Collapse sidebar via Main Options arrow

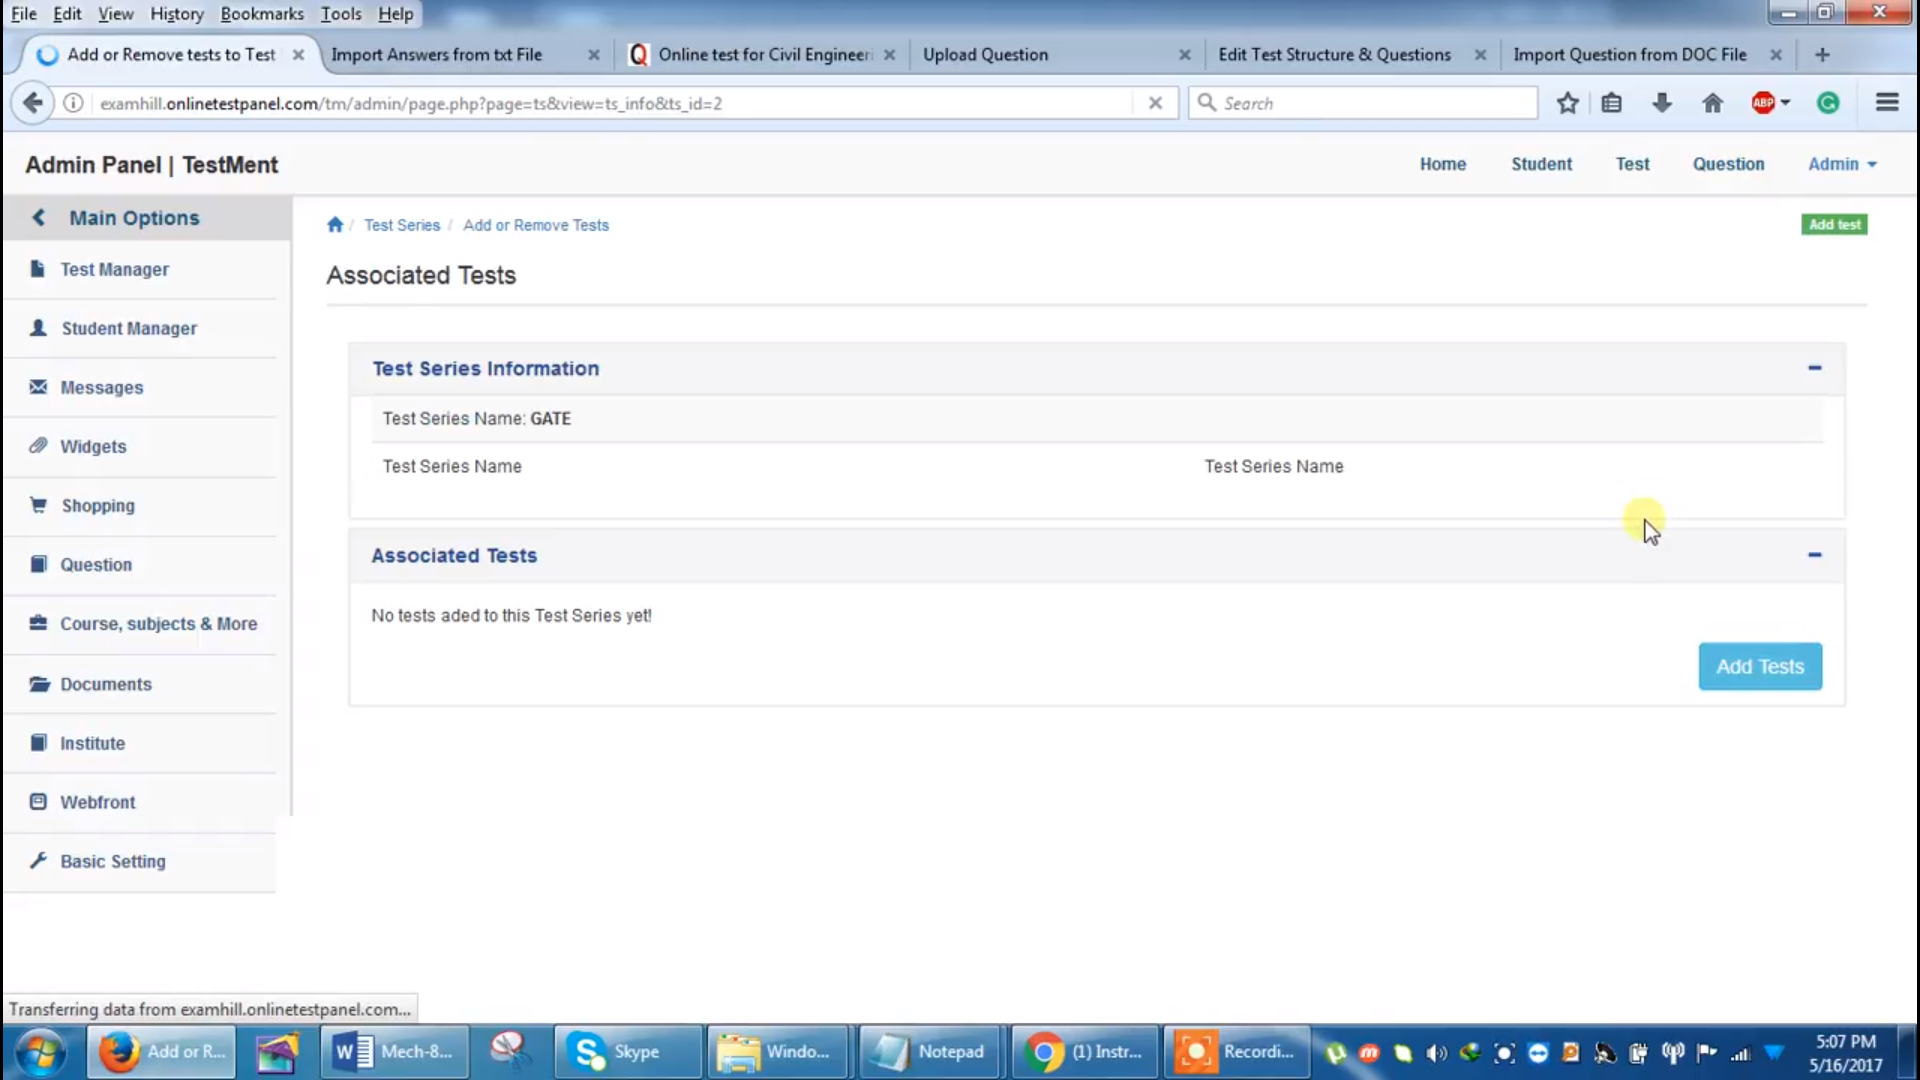(x=39, y=218)
